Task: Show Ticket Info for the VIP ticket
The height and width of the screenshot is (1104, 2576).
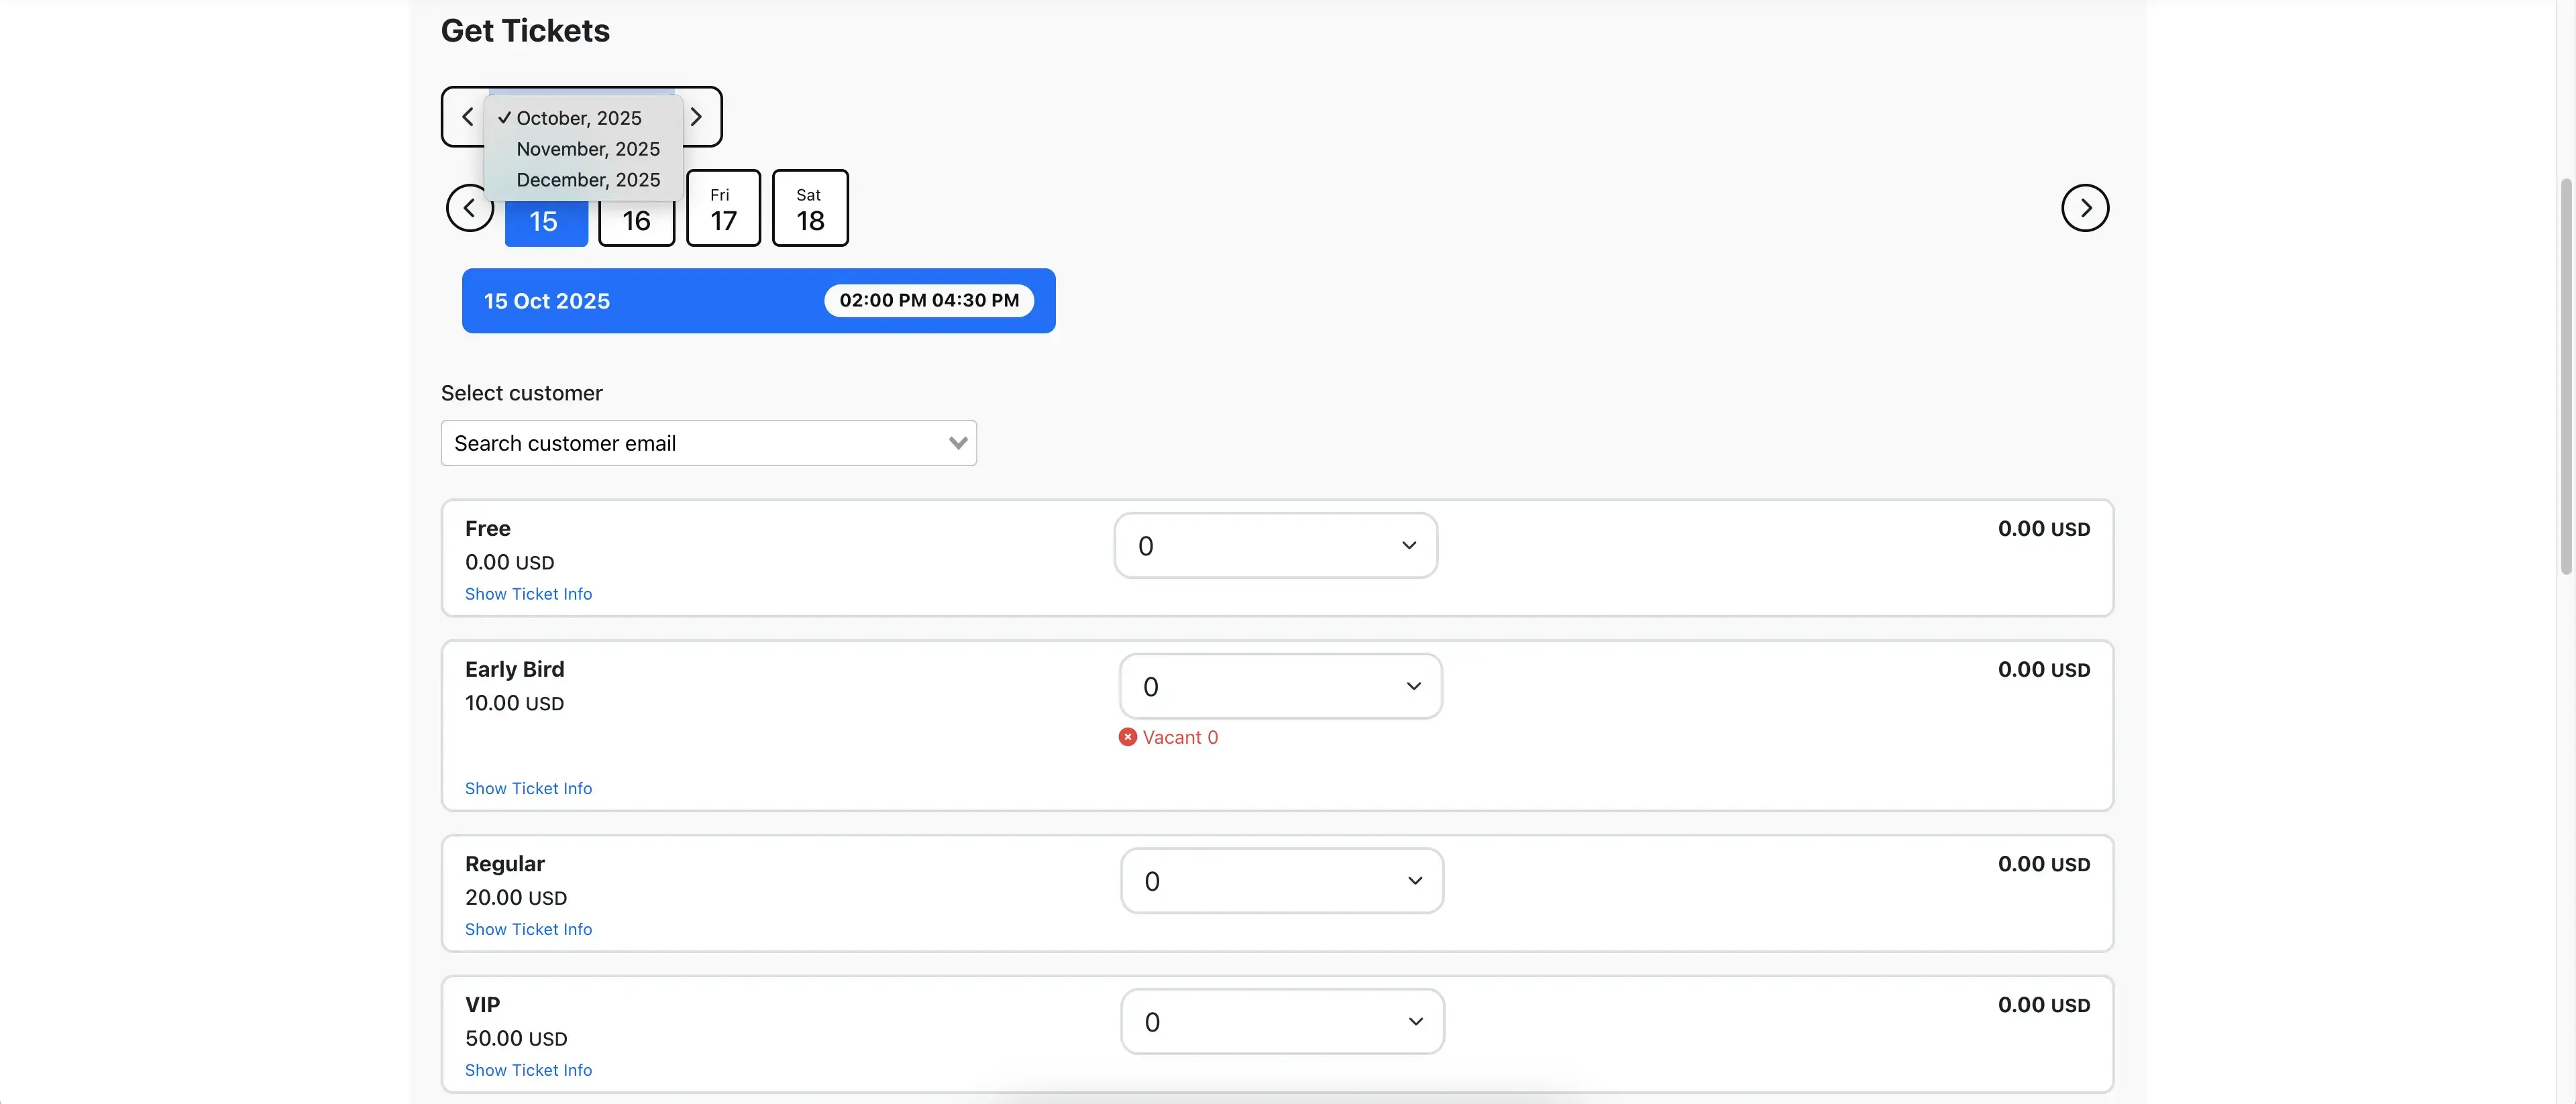Action: click(x=529, y=1069)
